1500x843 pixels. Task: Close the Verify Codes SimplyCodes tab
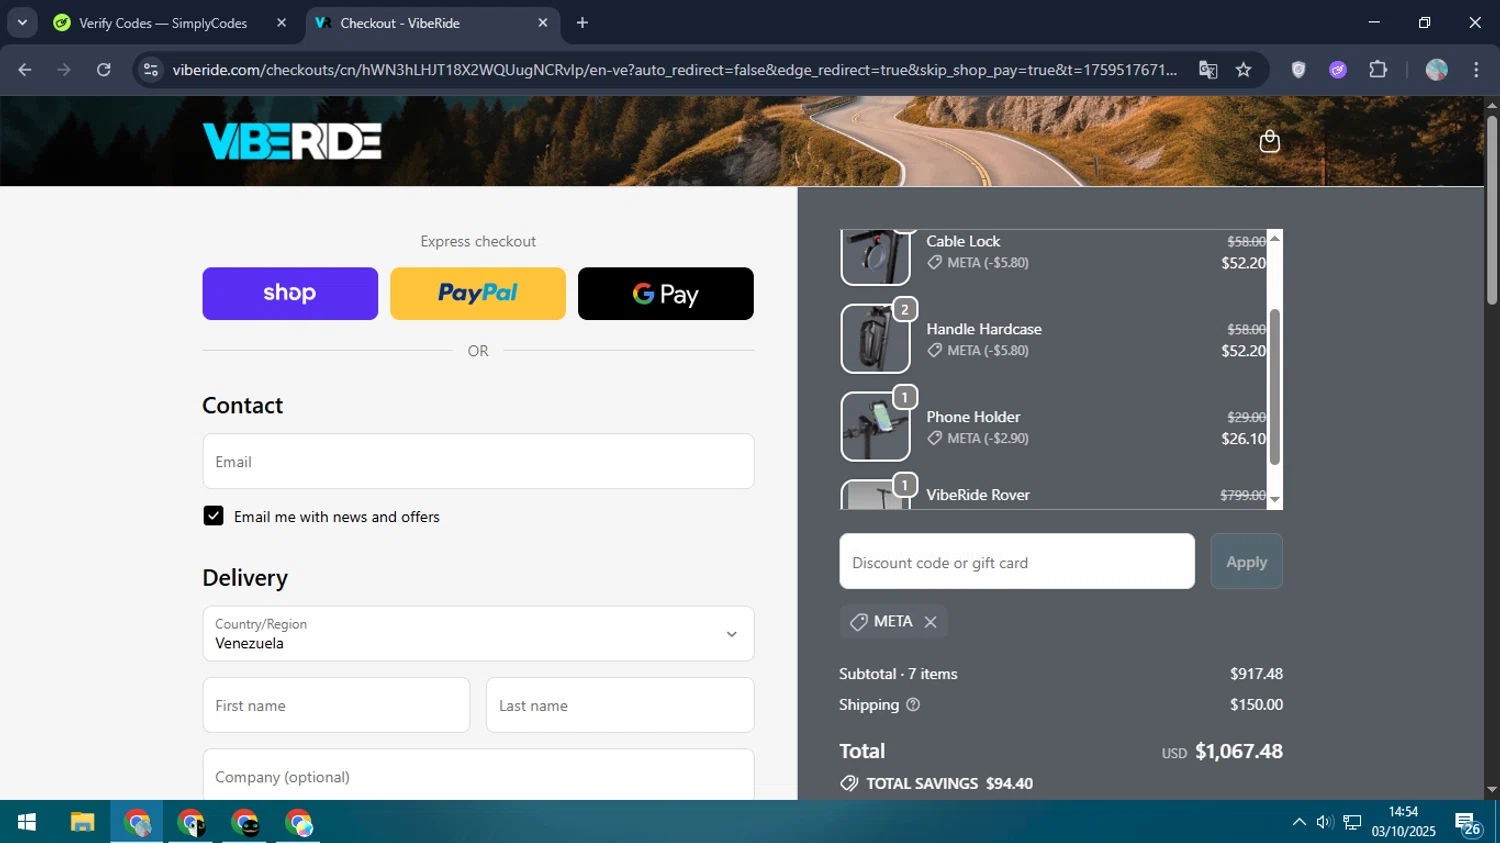pyautogui.click(x=281, y=23)
